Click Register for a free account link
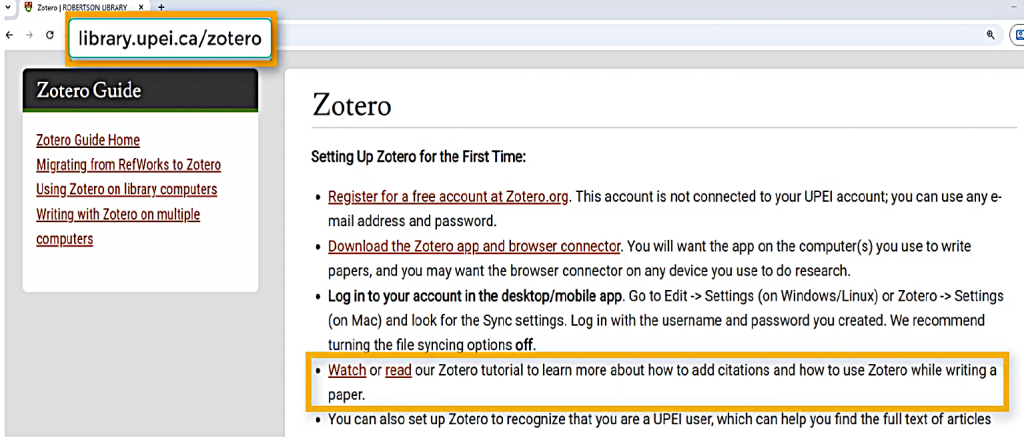Viewport: 1024px width, 438px height. click(x=448, y=196)
